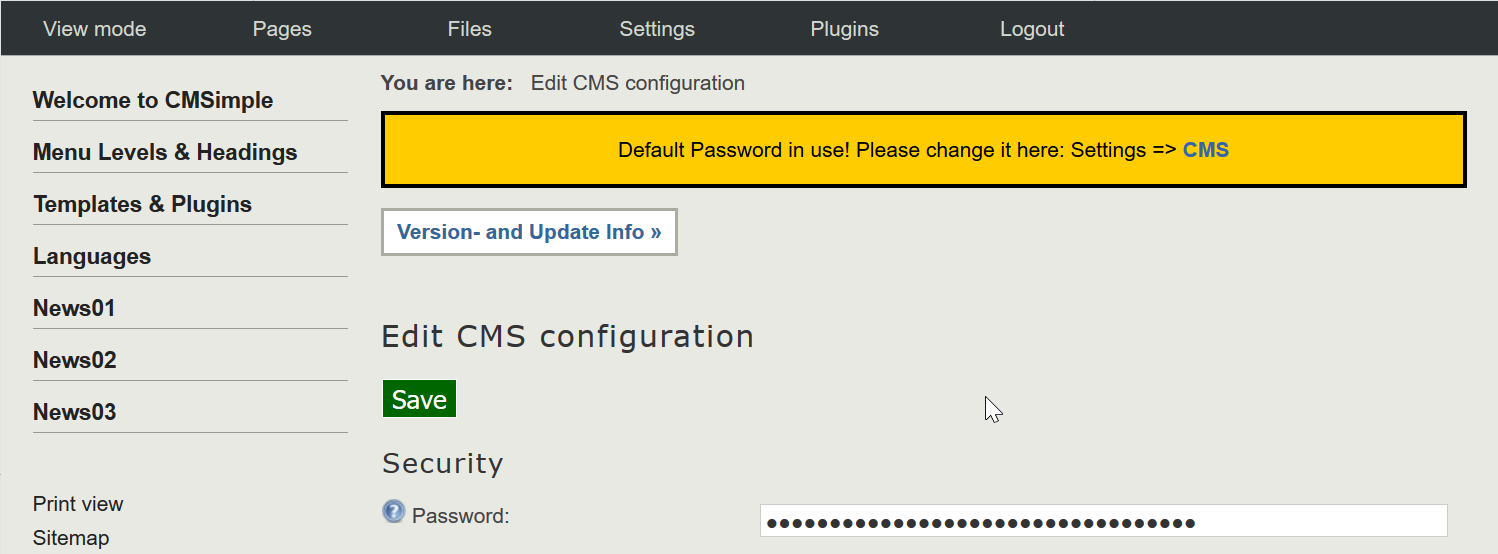The image size is (1498, 554).
Task: Go to the Languages page
Action: coord(92,256)
